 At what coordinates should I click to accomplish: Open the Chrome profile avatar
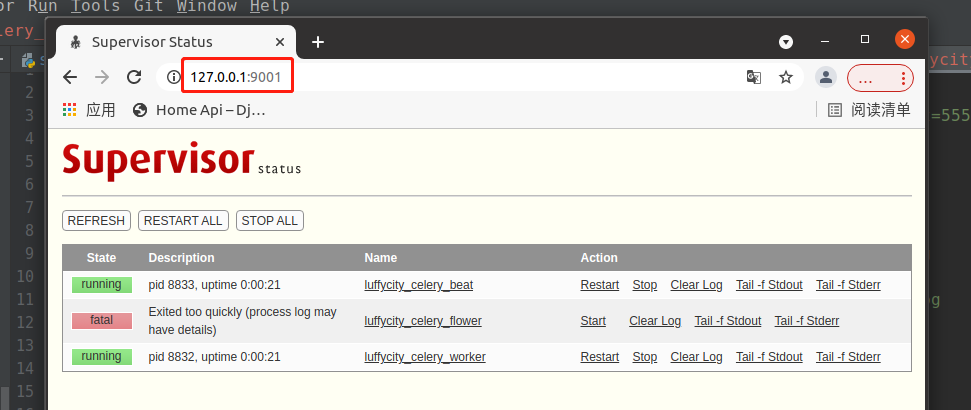coord(825,77)
